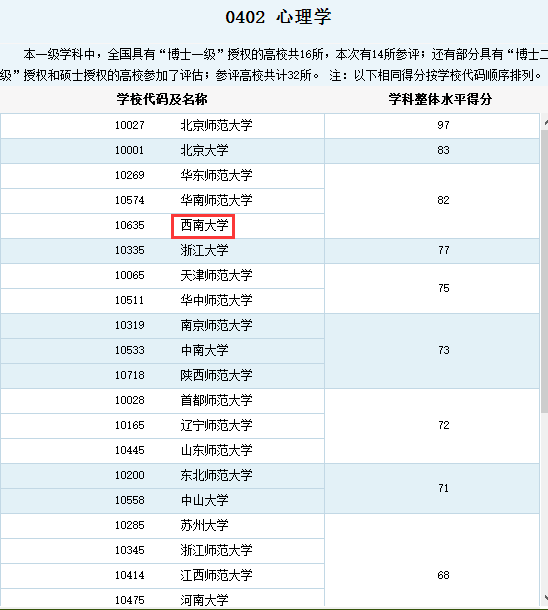
Task: Click the score 75 cell
Action: (x=432, y=288)
